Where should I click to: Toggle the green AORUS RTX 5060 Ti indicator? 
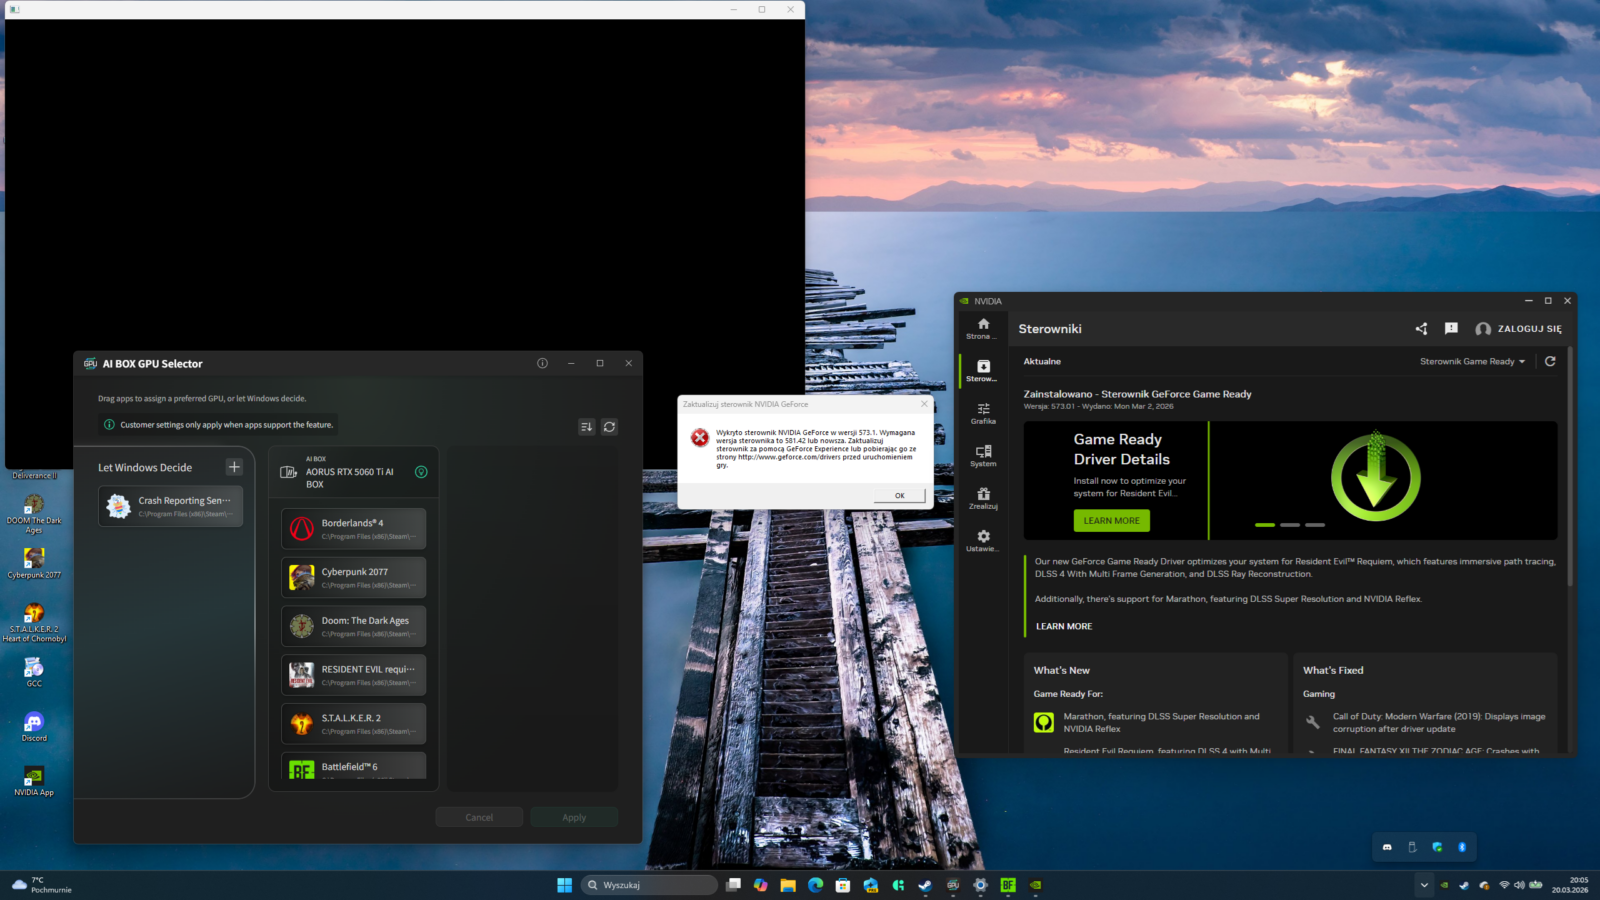click(421, 472)
